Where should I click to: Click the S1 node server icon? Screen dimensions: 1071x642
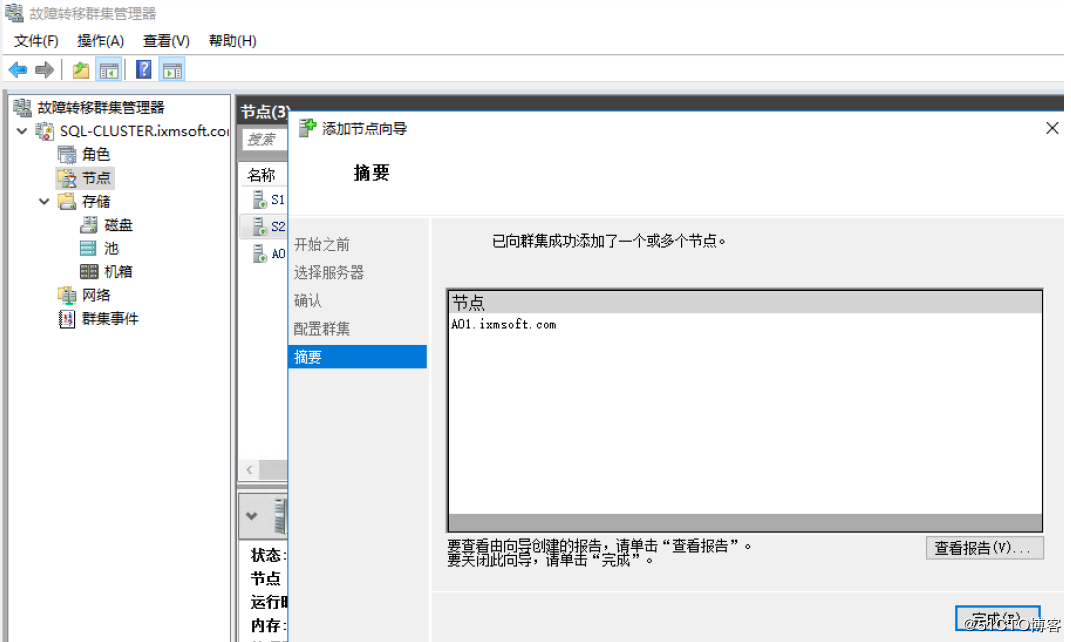pyautogui.click(x=259, y=199)
